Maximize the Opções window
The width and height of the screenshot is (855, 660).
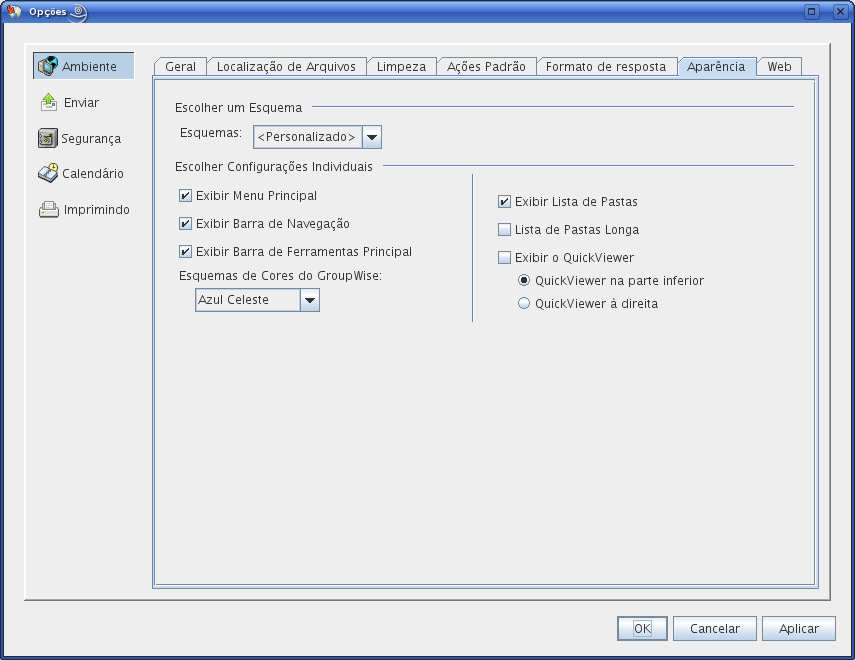pos(812,12)
